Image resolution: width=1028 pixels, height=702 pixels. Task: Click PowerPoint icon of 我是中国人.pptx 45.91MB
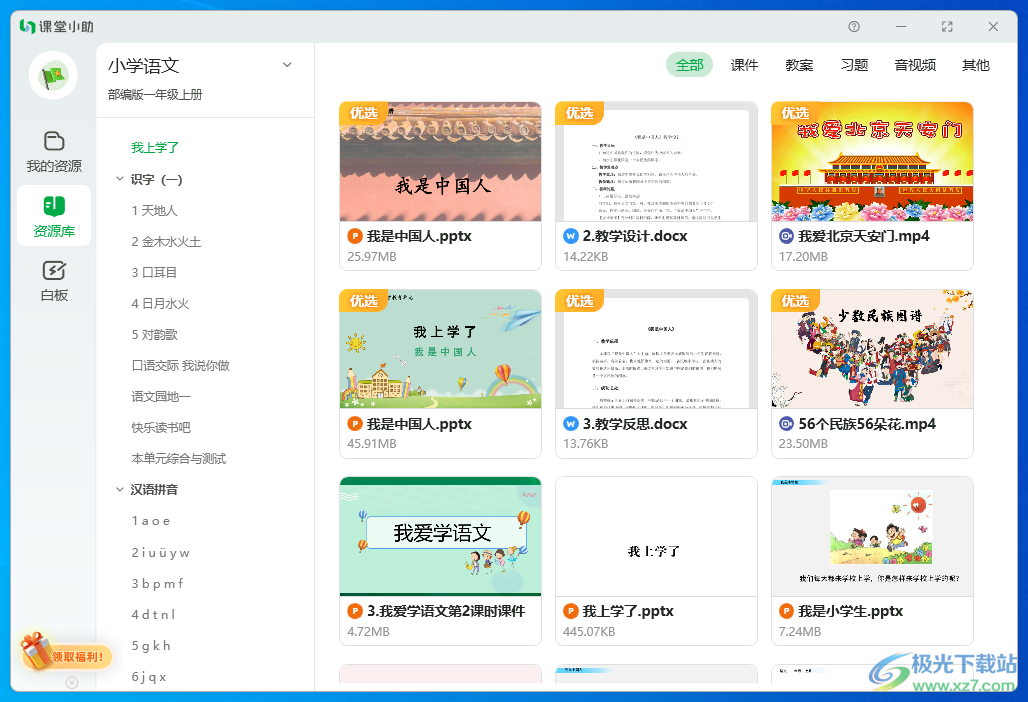click(355, 424)
